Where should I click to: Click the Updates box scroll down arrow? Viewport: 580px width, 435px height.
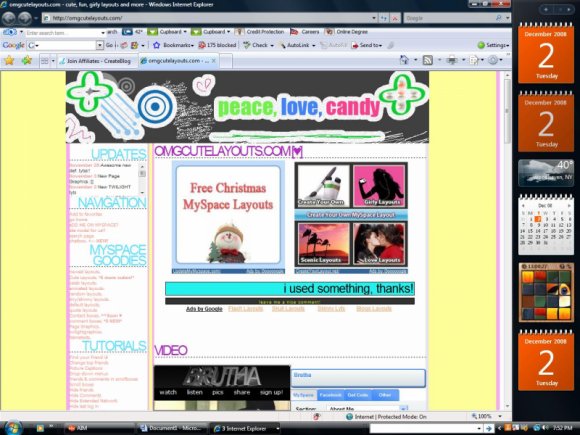(142, 193)
